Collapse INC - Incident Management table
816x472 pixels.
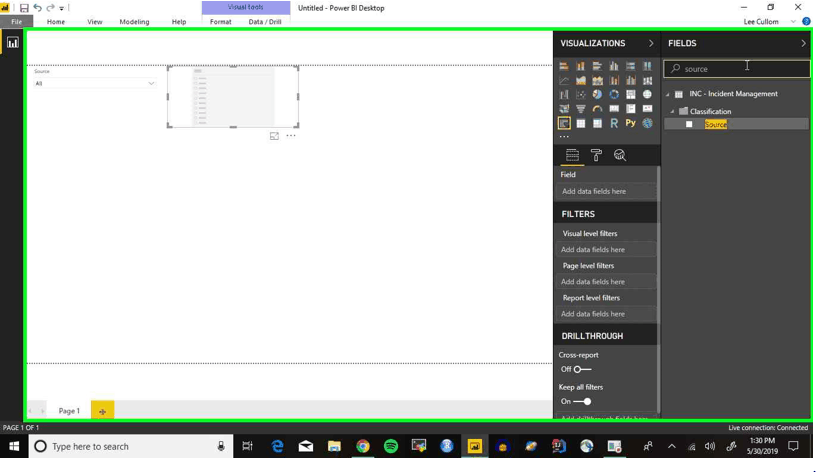click(x=668, y=94)
